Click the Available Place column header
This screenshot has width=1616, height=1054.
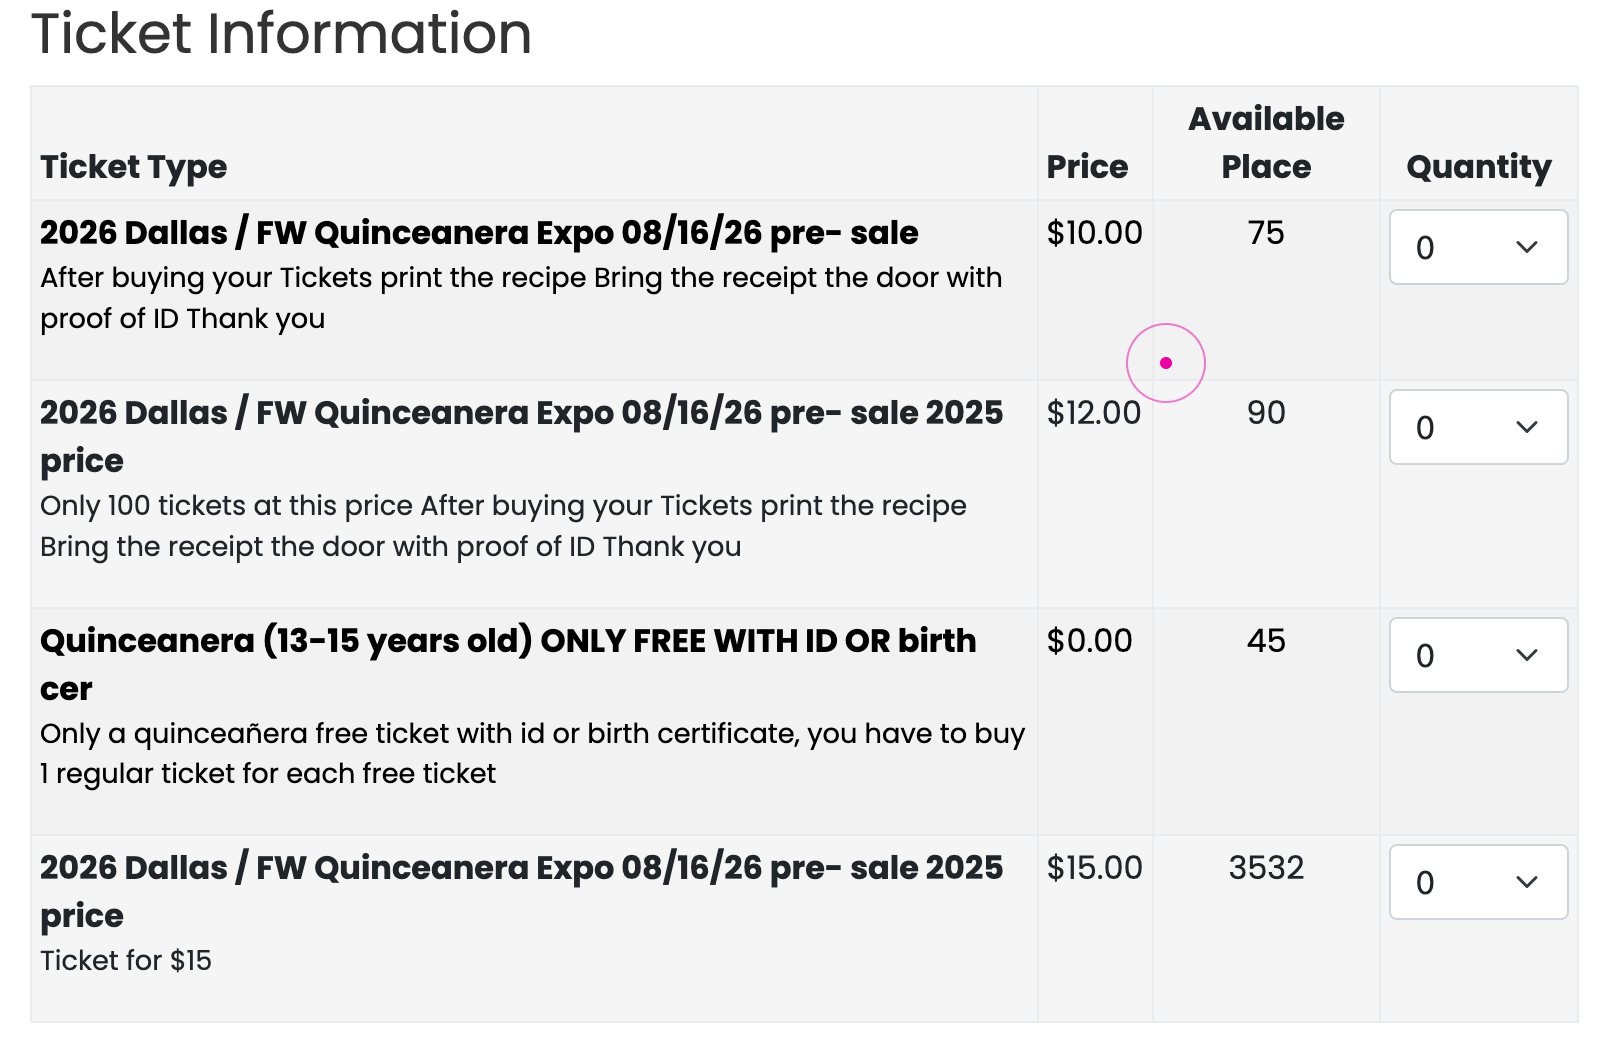(1266, 142)
